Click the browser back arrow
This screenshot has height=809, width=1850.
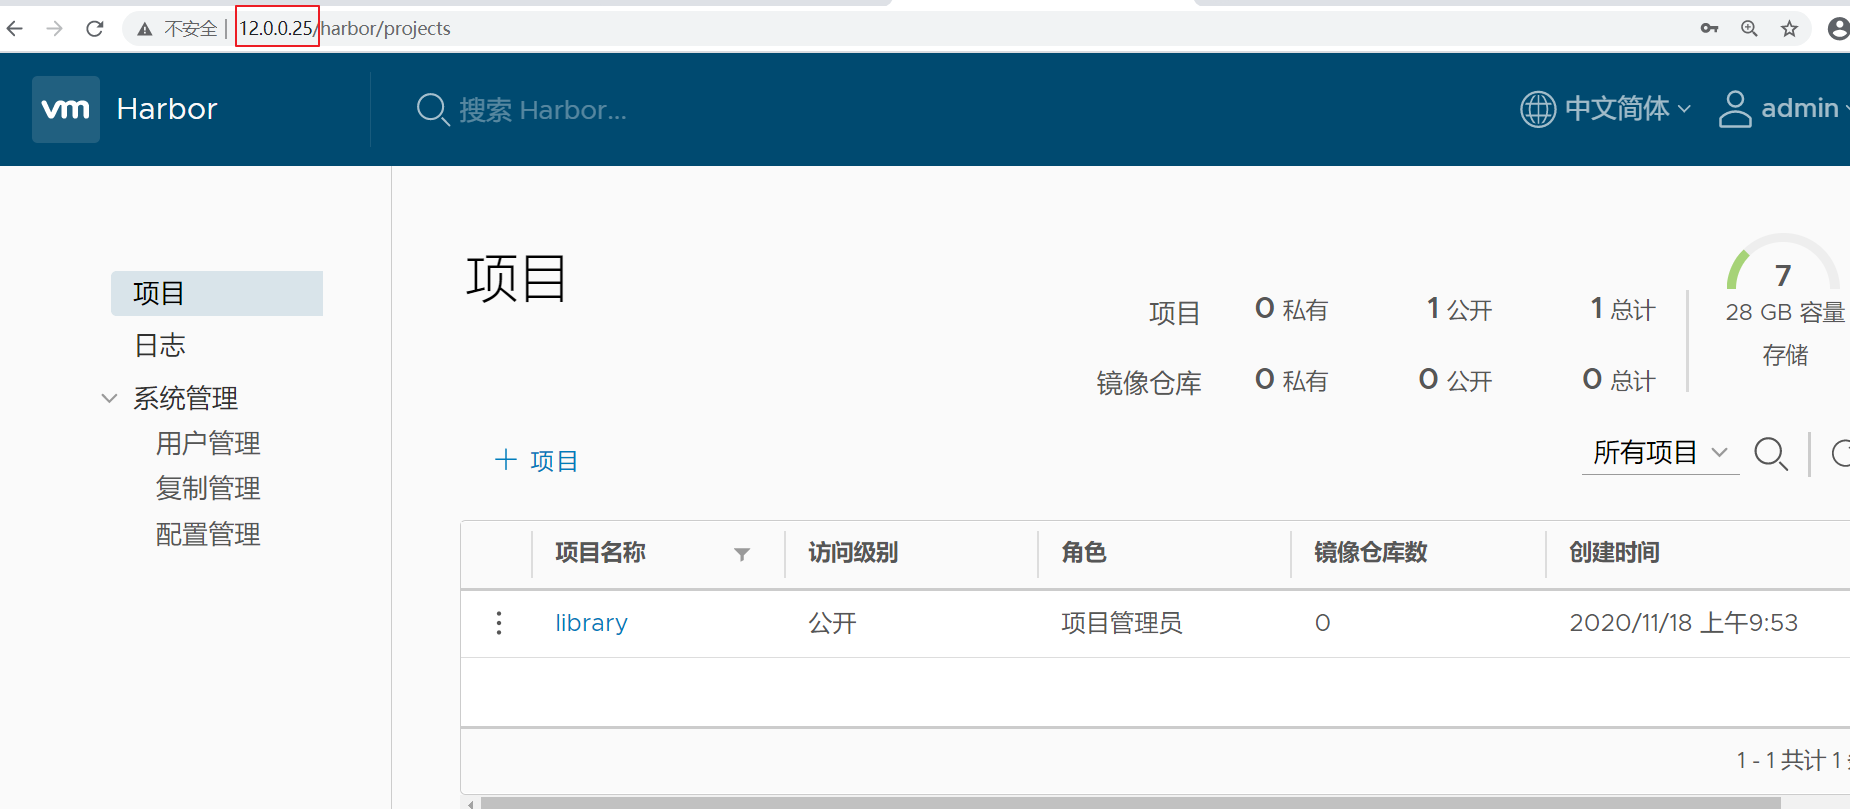(15, 29)
